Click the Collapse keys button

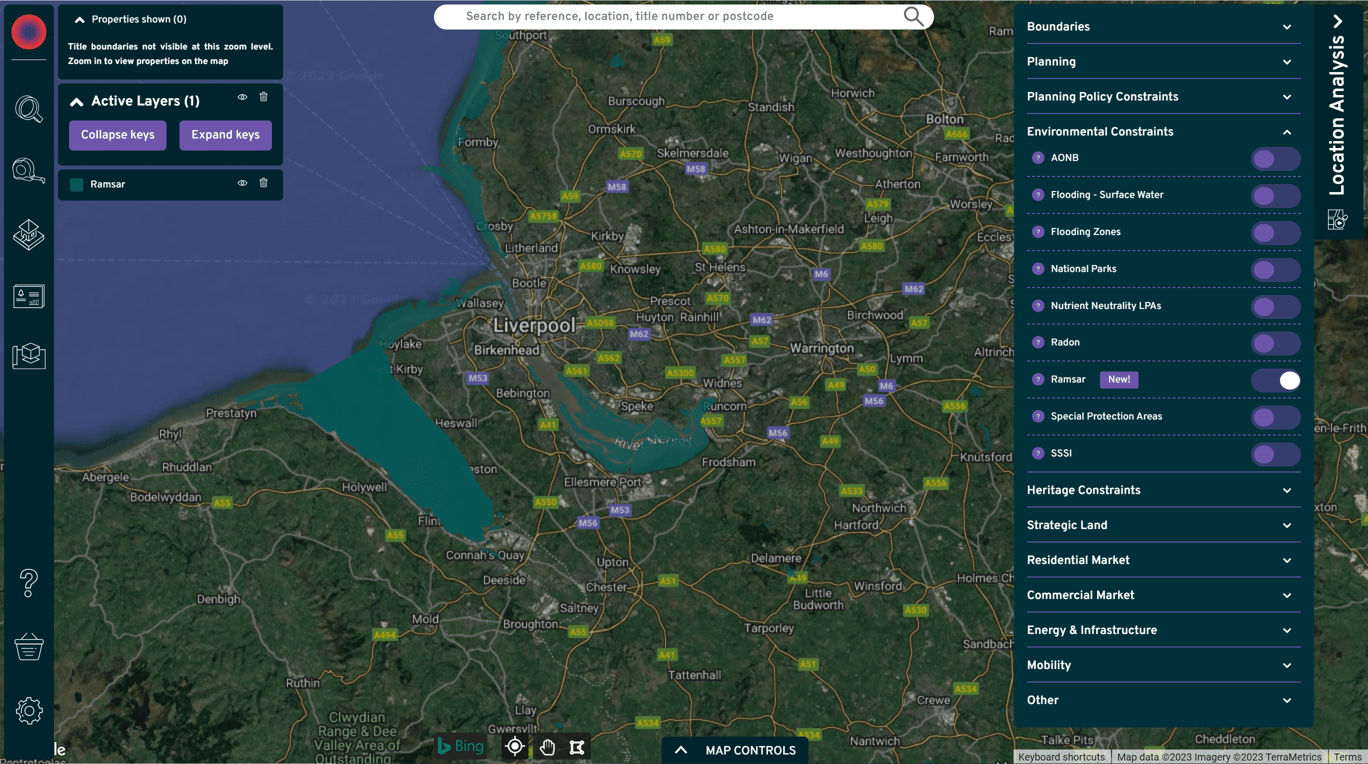tap(118, 135)
